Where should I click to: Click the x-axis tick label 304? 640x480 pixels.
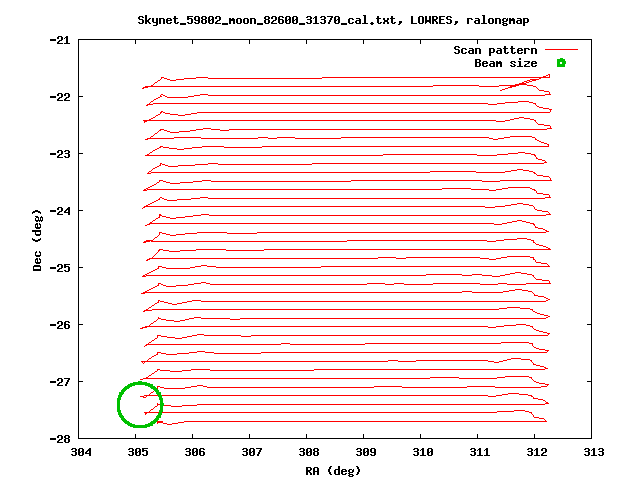point(81,452)
